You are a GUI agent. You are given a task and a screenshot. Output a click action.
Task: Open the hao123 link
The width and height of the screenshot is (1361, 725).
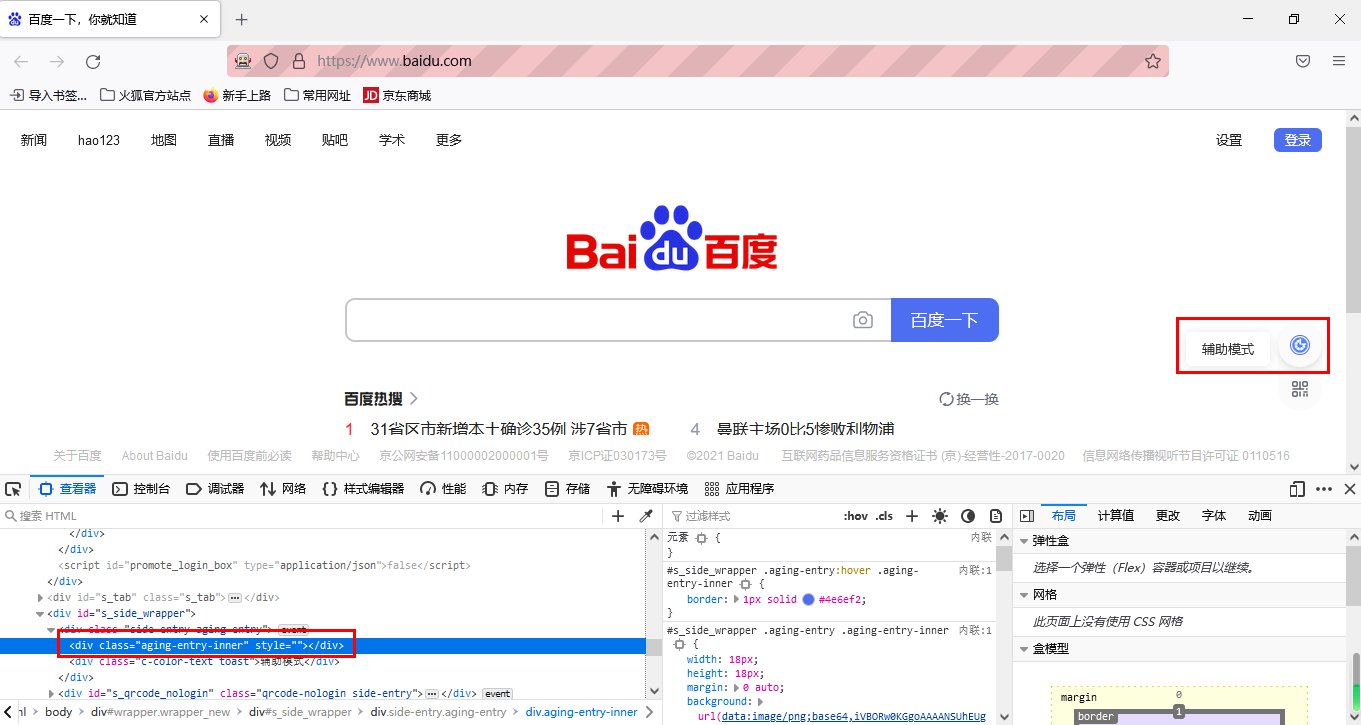(99, 140)
